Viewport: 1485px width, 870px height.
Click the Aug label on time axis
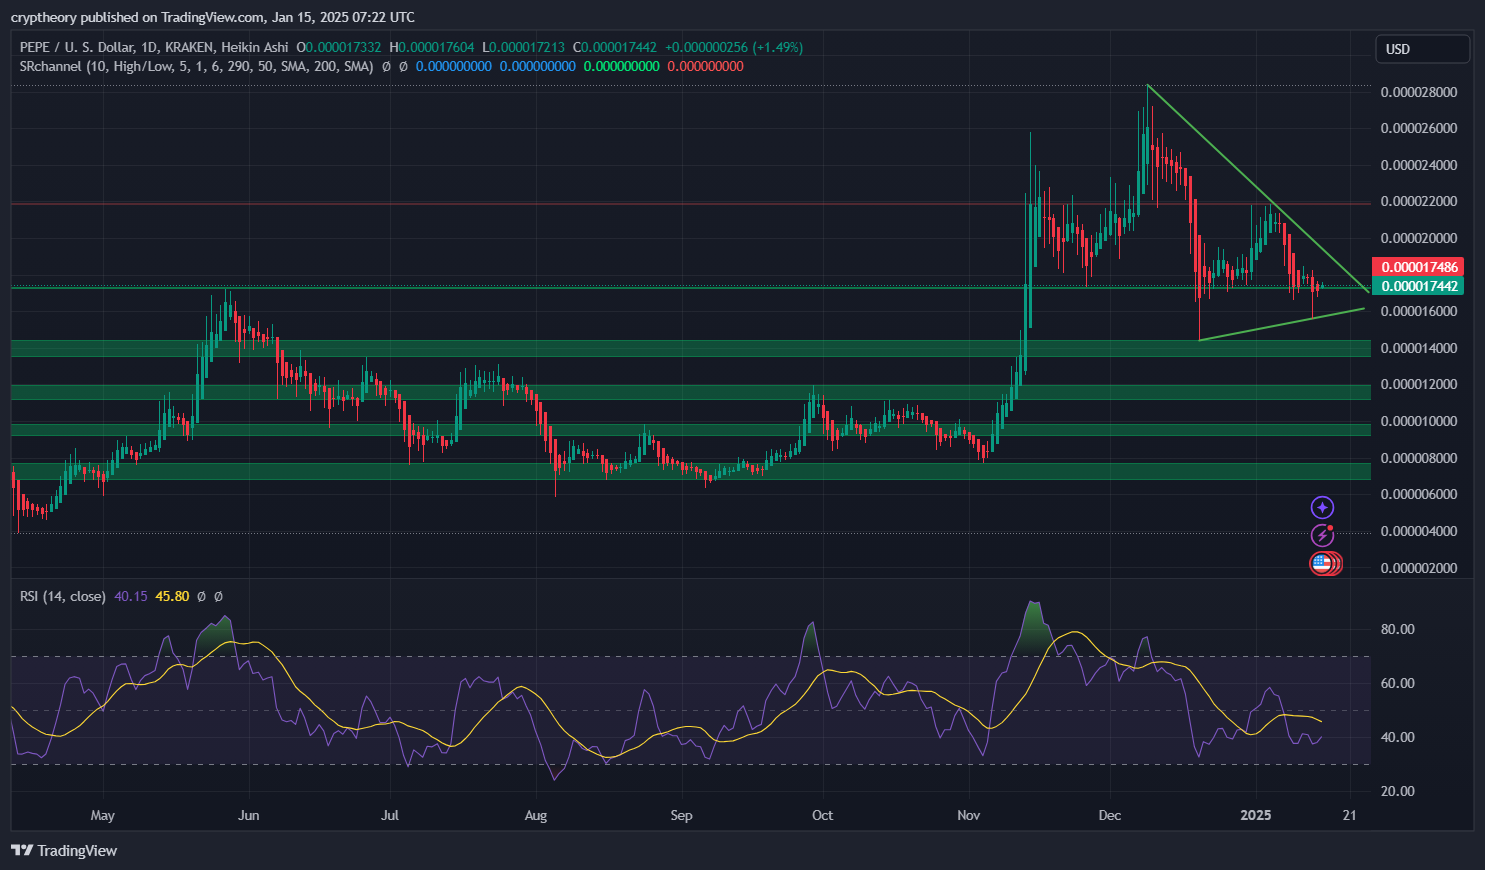[536, 815]
